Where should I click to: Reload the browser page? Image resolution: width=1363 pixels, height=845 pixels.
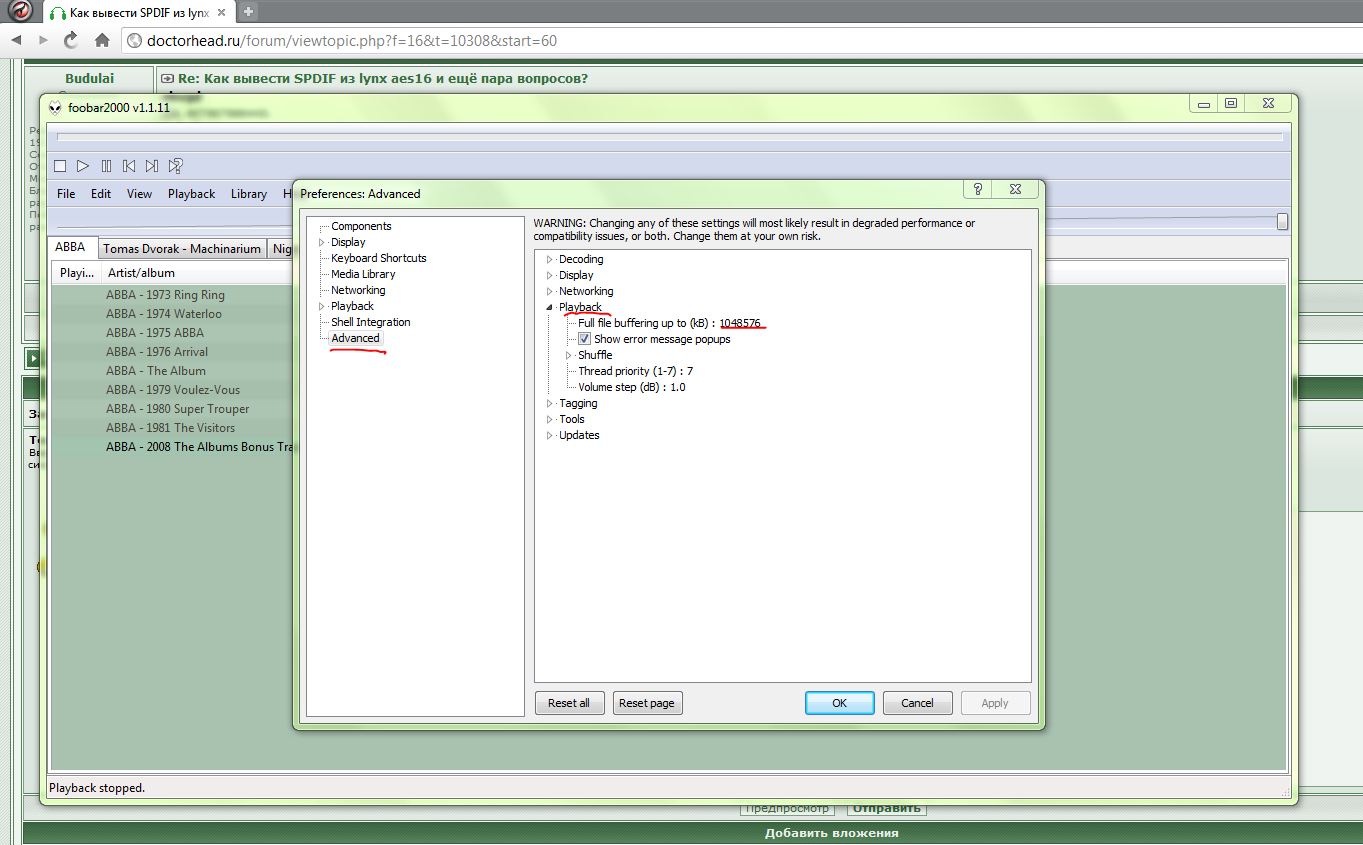click(x=71, y=41)
